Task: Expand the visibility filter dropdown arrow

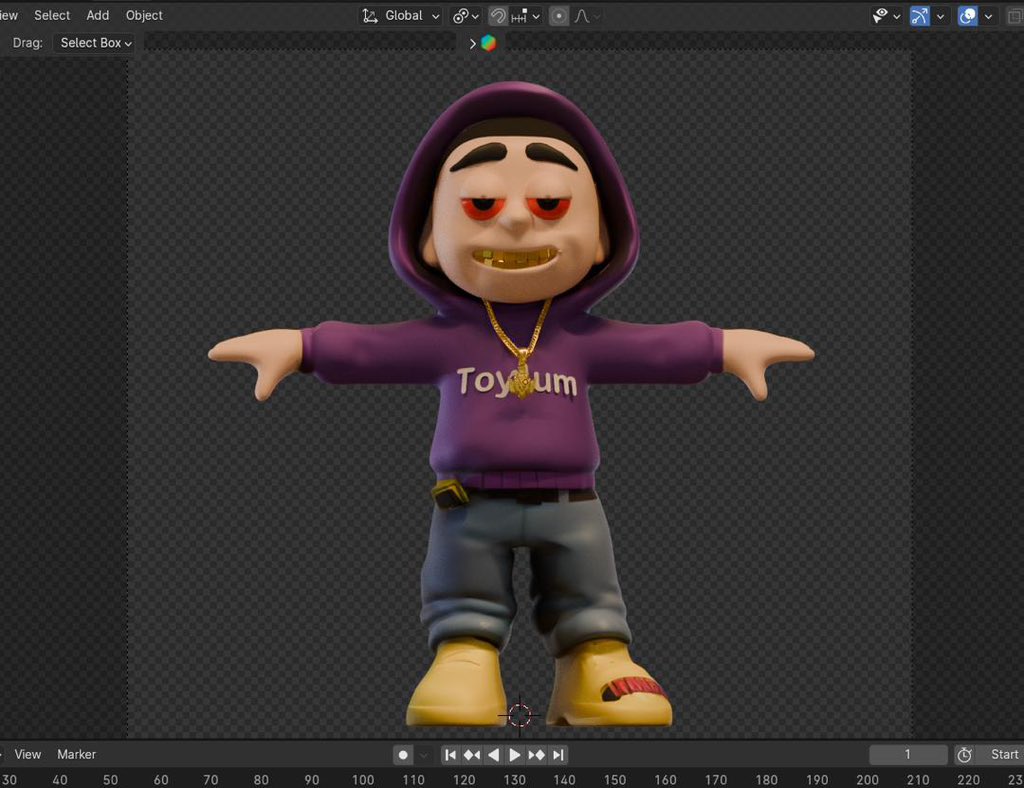Action: point(897,16)
